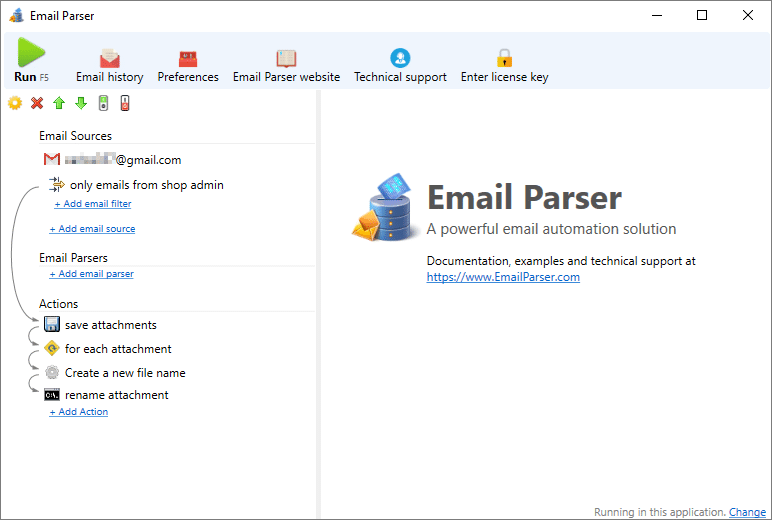Click the red X delete icon
This screenshot has width=772, height=520.
click(37, 103)
